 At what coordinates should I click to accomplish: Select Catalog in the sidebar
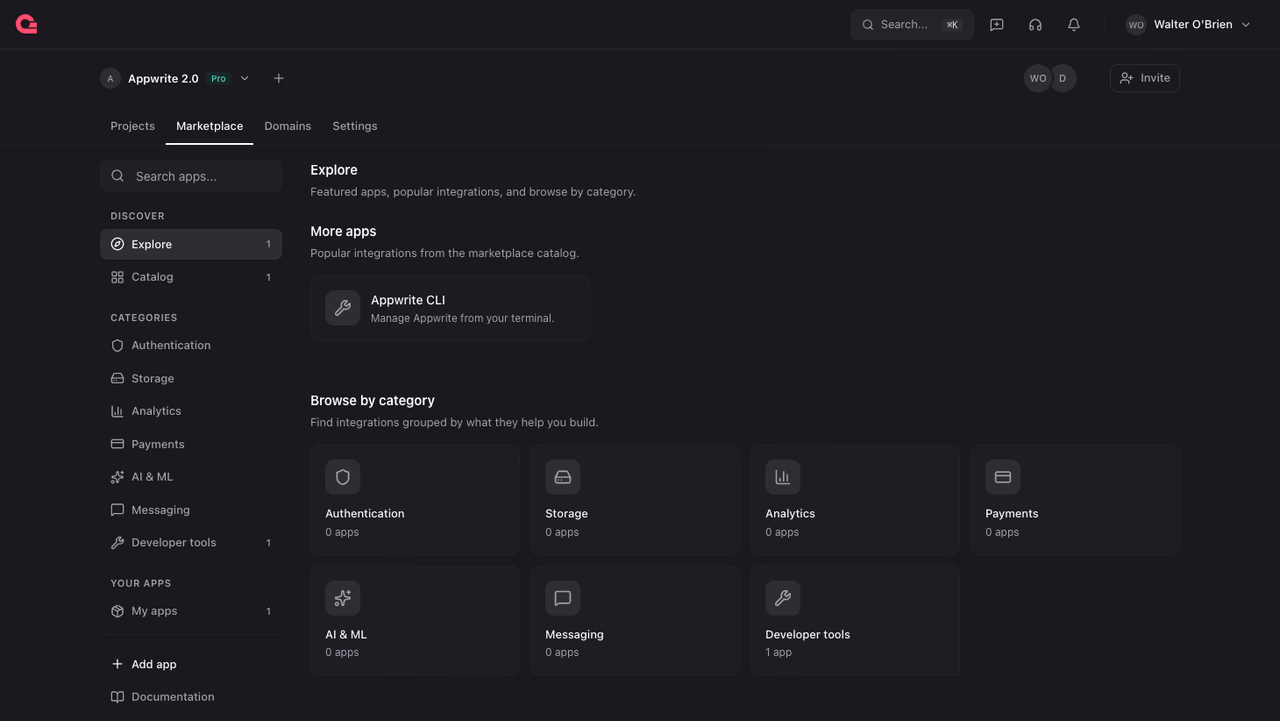191,277
